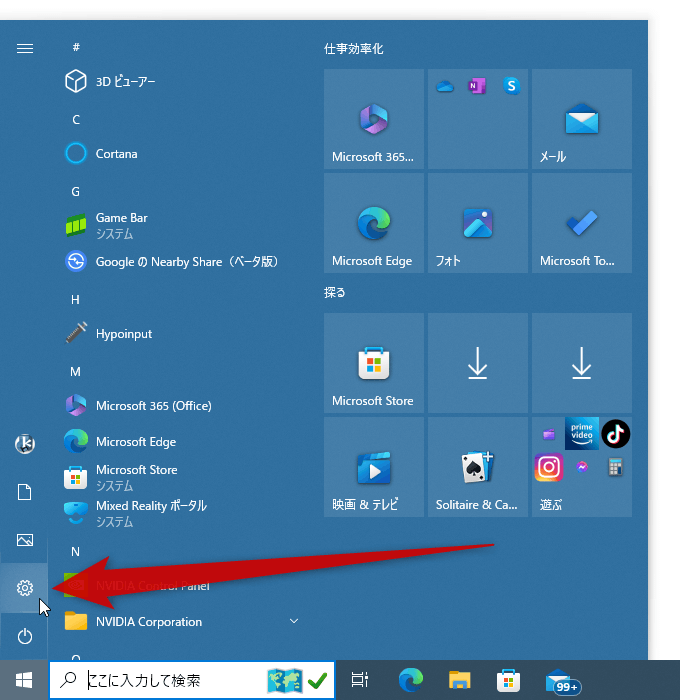Open Documents icon in Start sidebar

pos(25,492)
